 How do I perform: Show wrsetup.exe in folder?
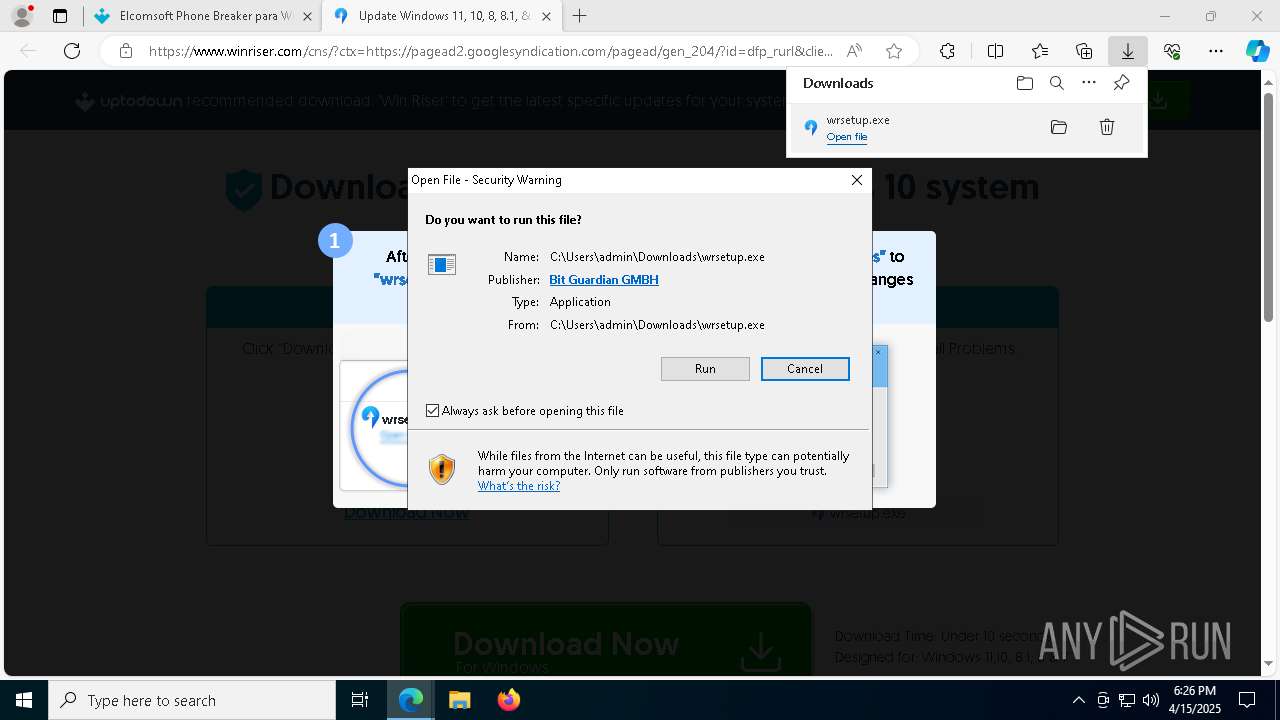tap(1059, 127)
